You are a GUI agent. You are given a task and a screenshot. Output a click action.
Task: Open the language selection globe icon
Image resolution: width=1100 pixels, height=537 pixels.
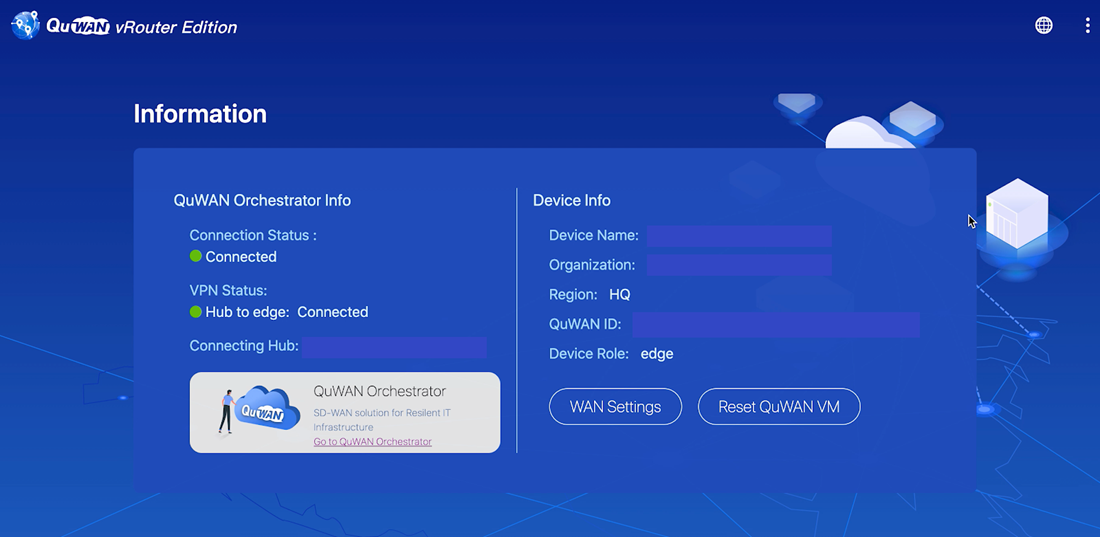coord(1043,26)
